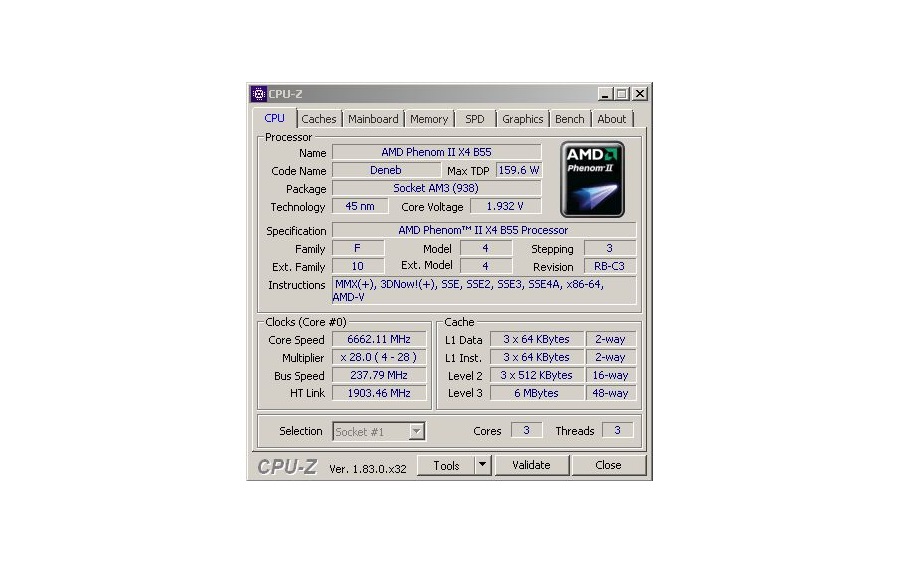Open the Socket #1 selection dropdown
The image size is (897, 582).
point(379,431)
